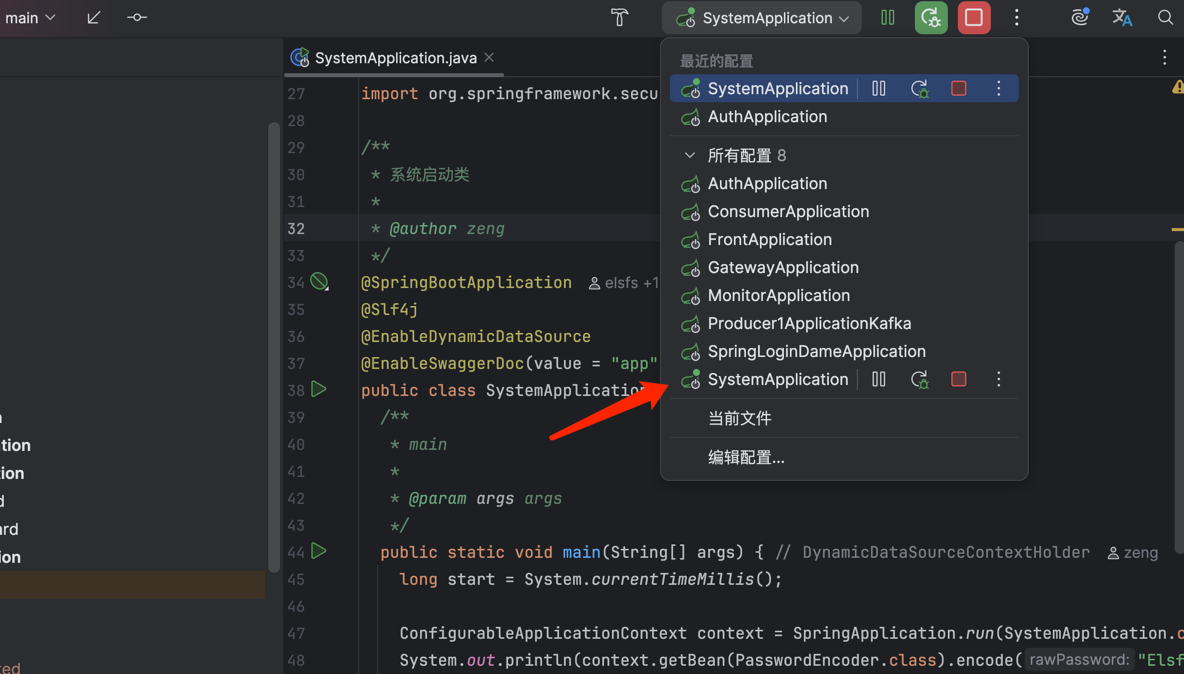Select MonitorApplication configuration

pyautogui.click(x=778, y=295)
